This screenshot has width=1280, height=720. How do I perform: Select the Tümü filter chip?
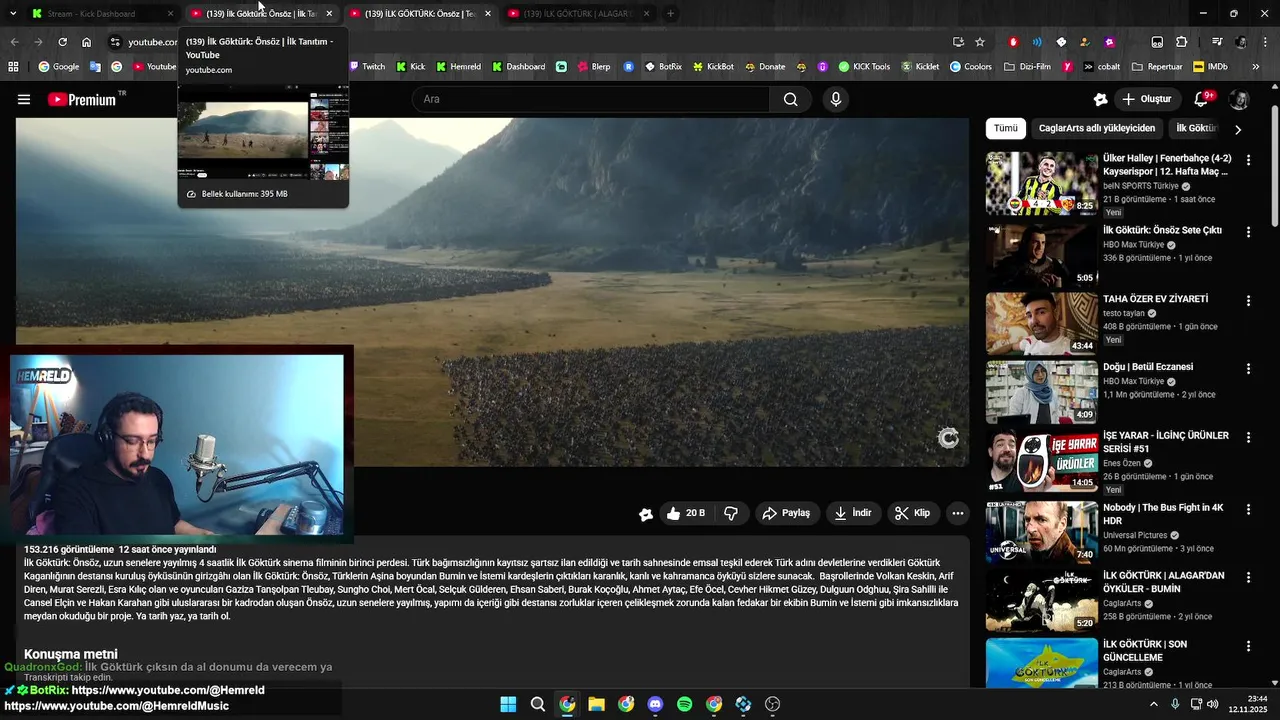point(1005,128)
